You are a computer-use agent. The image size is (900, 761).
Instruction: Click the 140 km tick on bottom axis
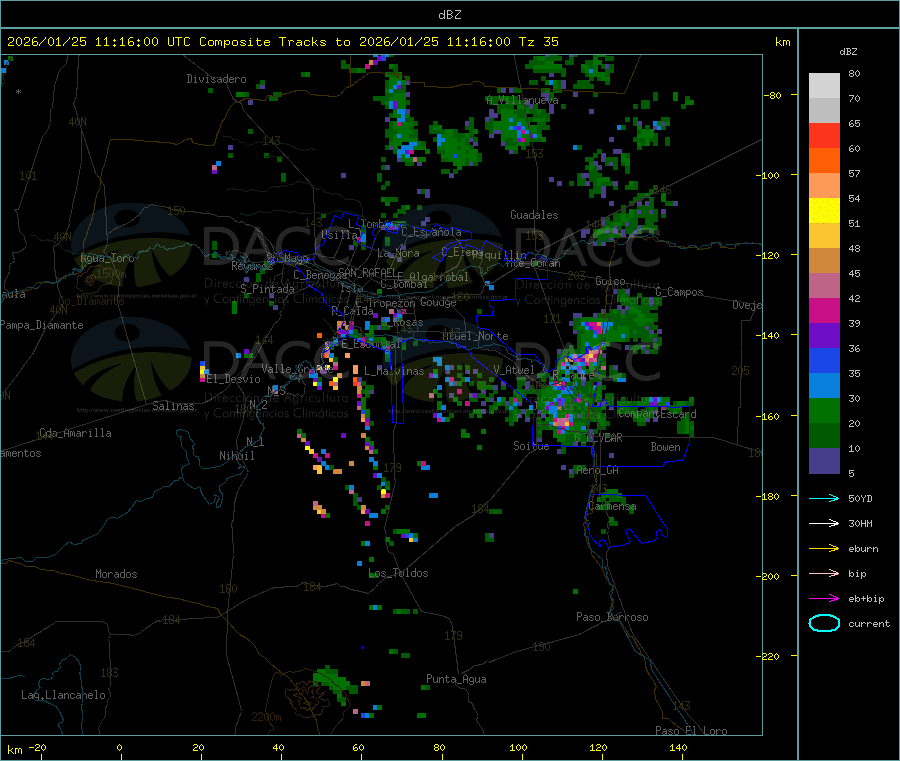(x=678, y=747)
